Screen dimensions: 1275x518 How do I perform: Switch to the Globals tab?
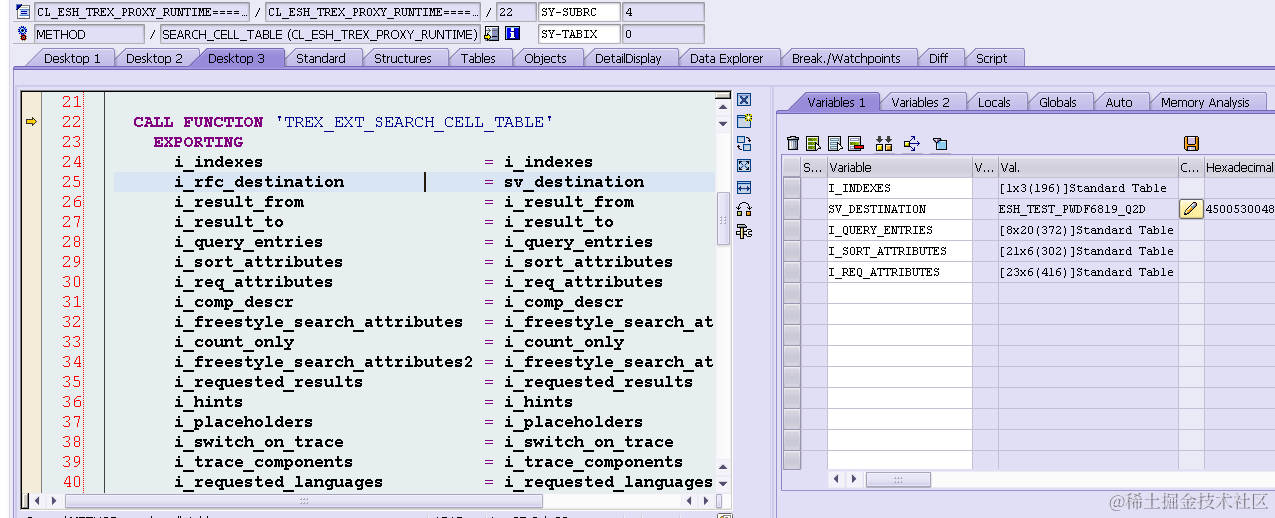pos(1057,102)
